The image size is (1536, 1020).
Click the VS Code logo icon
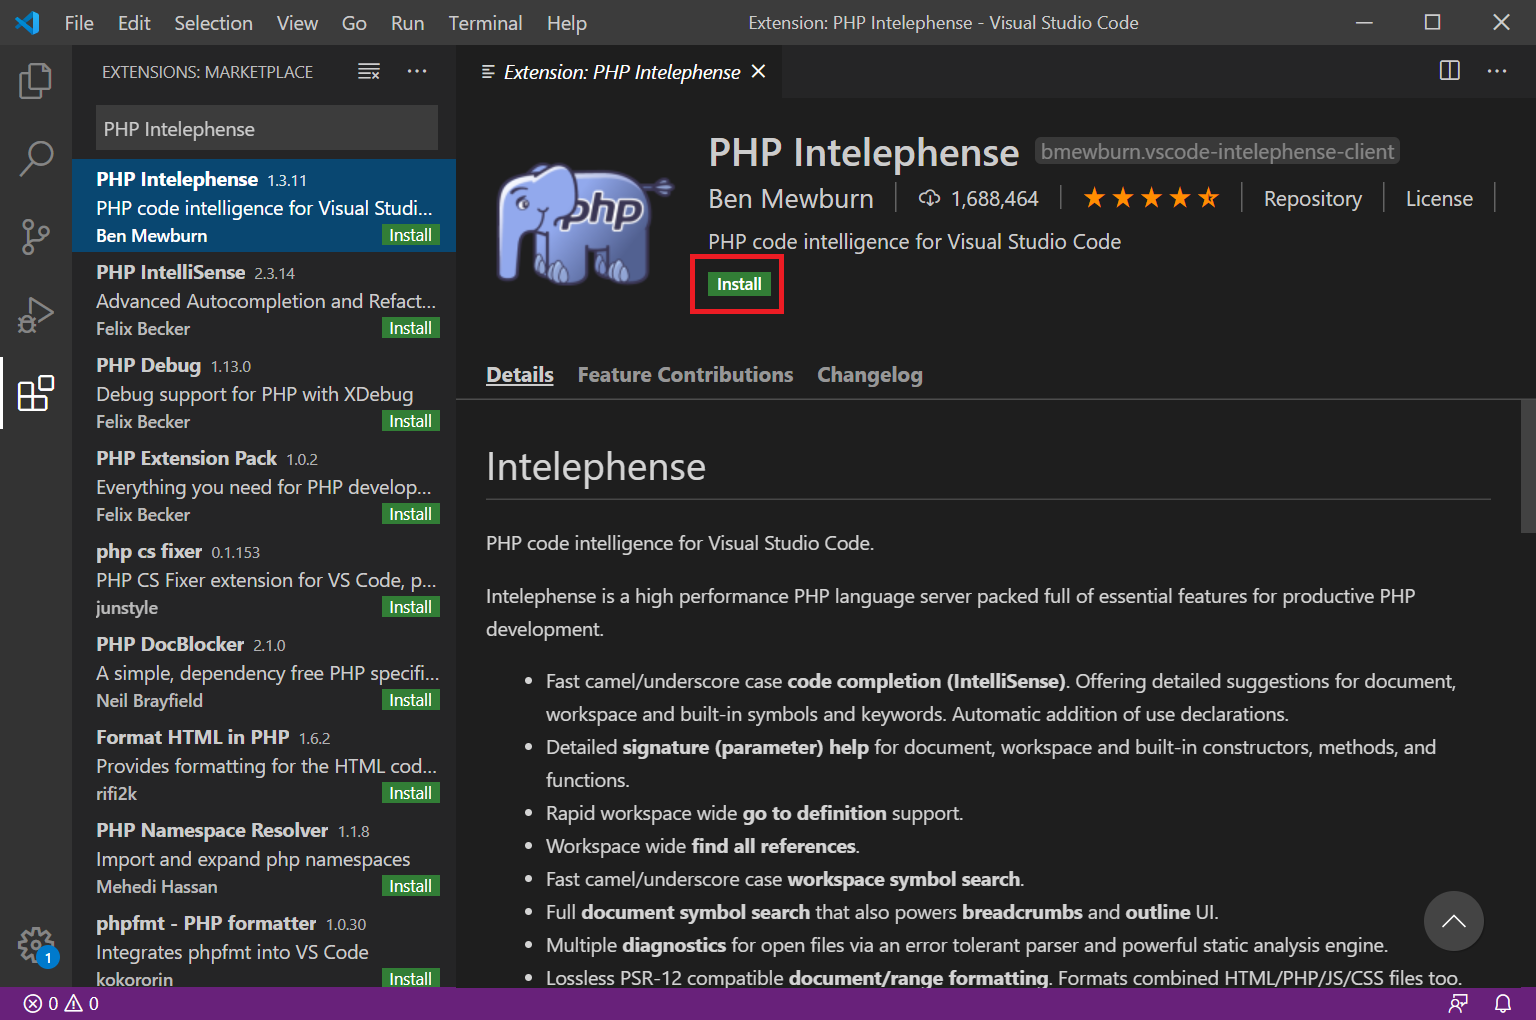pyautogui.click(x=27, y=22)
